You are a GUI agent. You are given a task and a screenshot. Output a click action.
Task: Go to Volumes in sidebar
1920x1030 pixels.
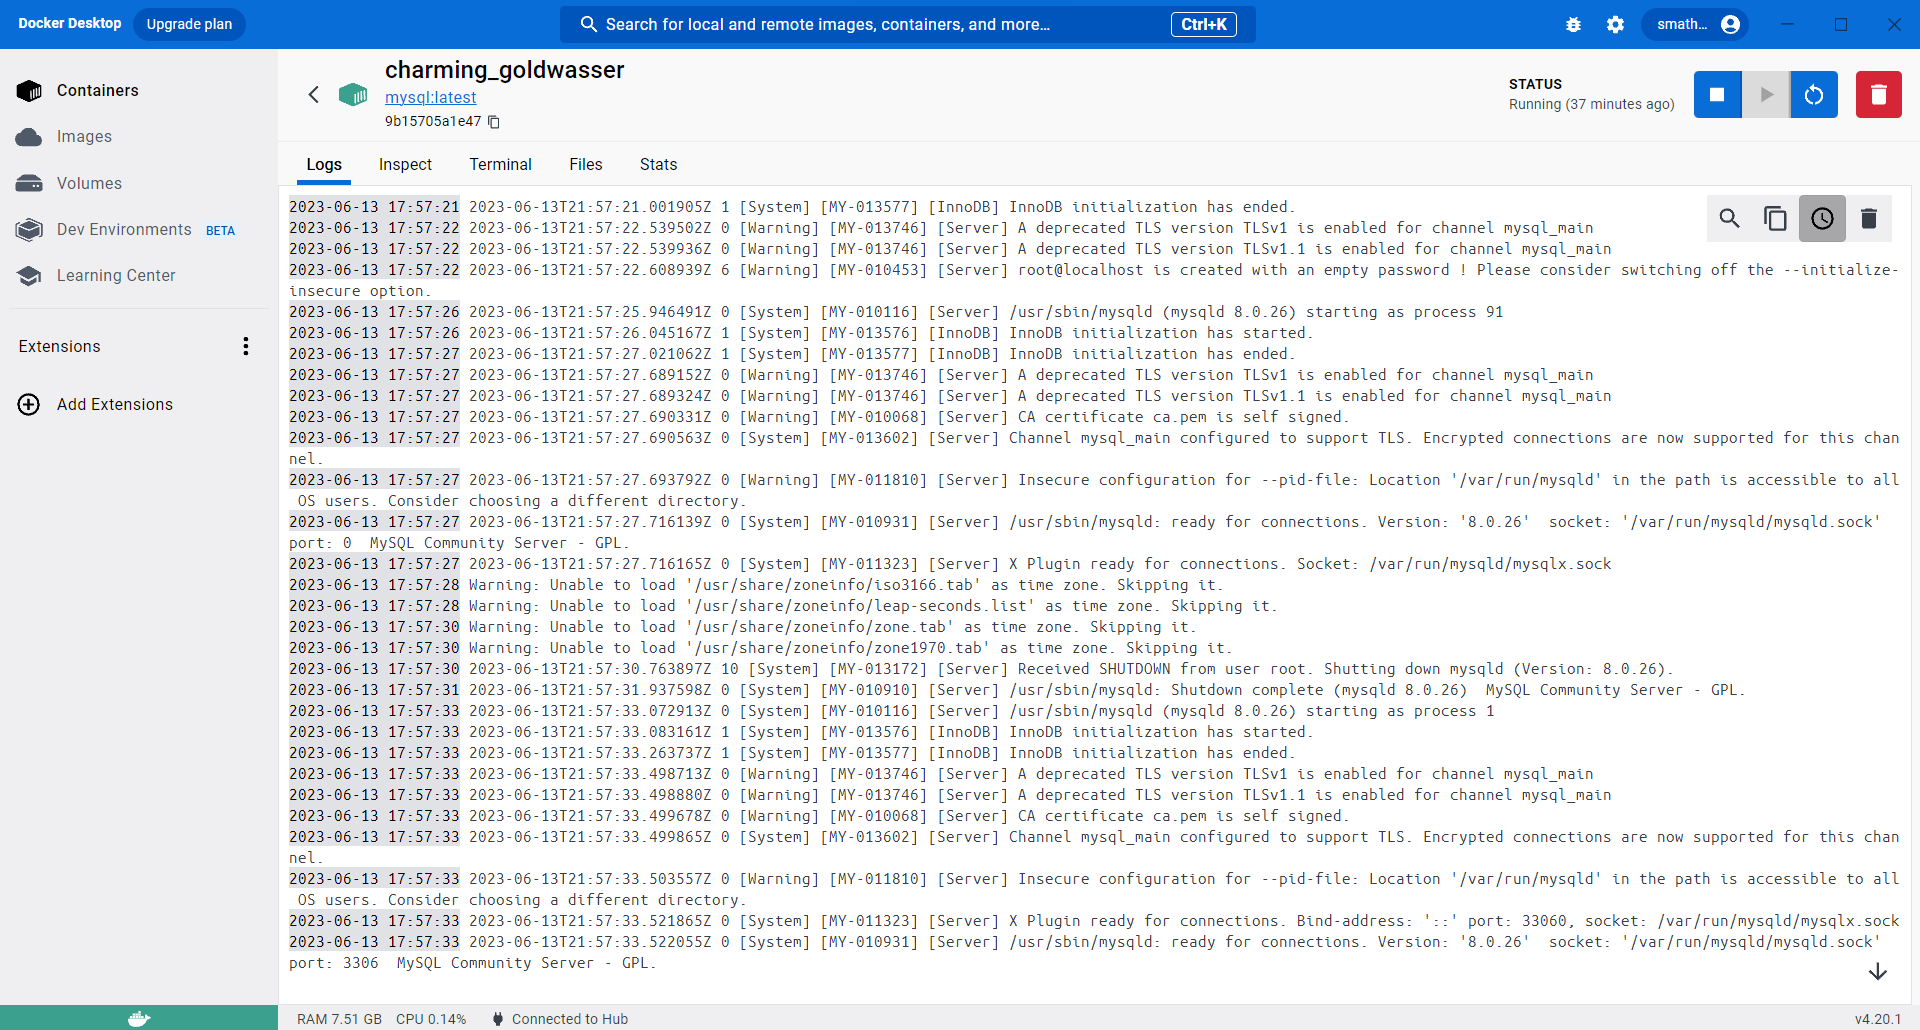pos(89,183)
